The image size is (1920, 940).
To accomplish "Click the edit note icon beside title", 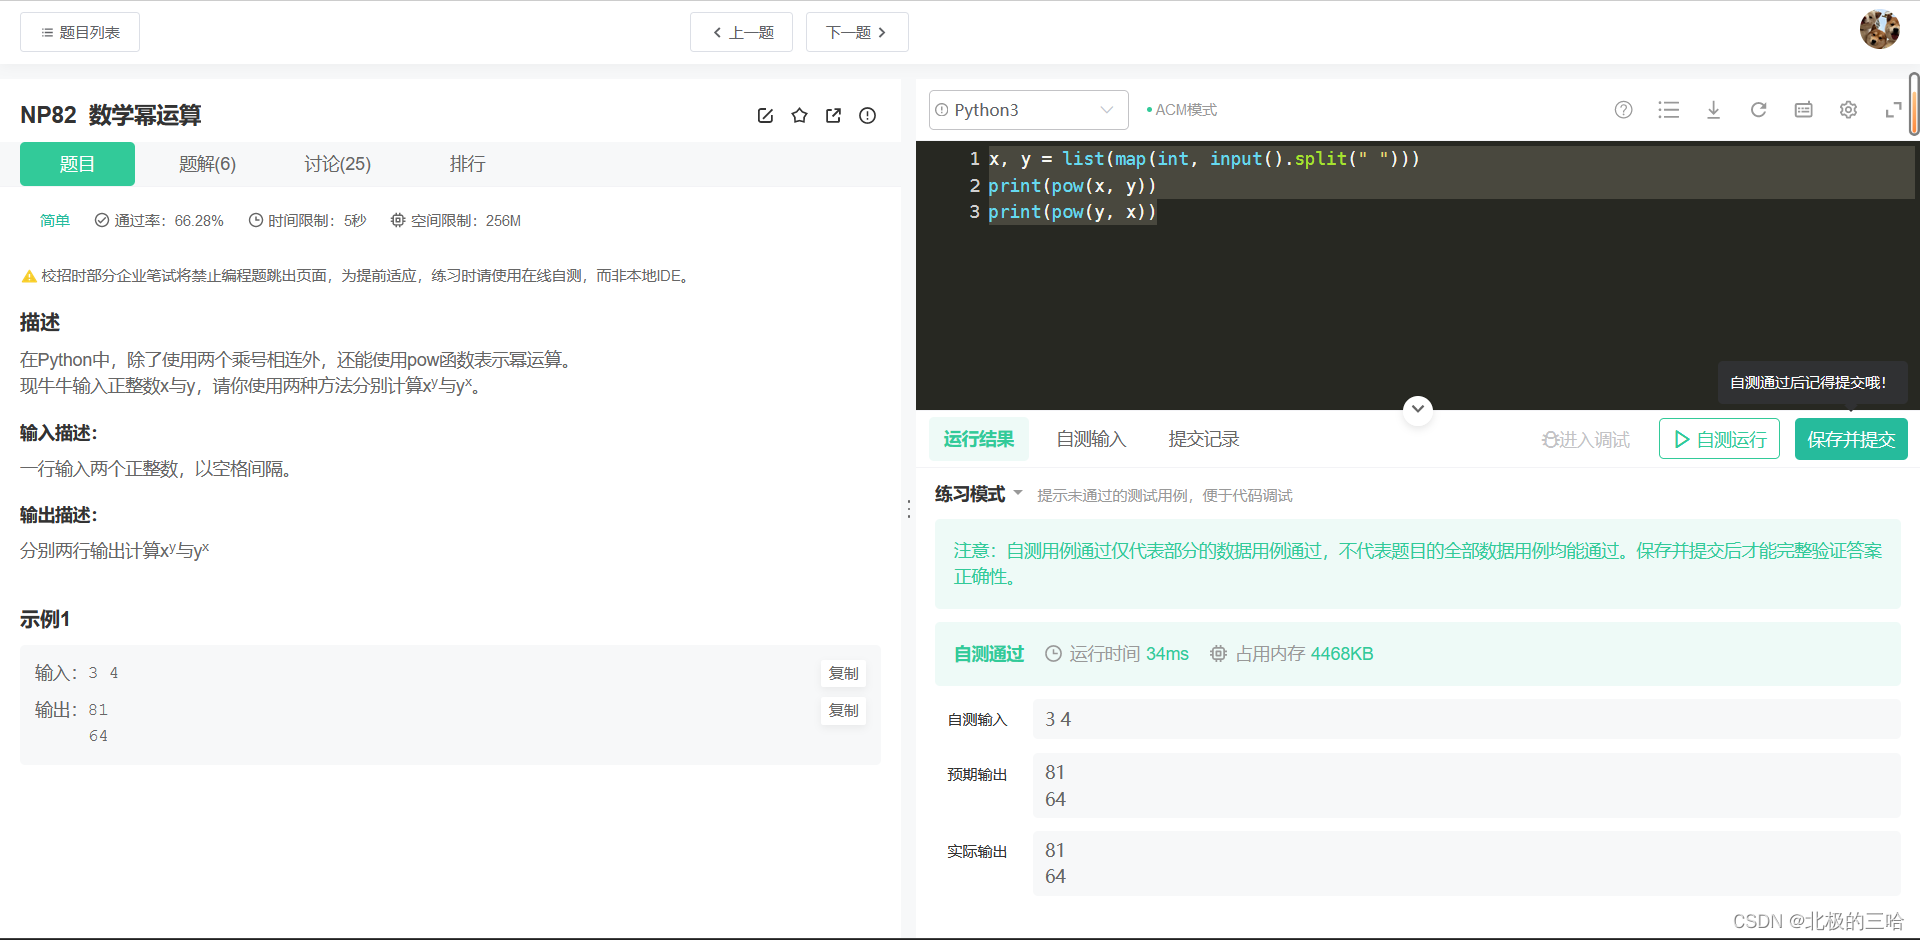I will [765, 116].
